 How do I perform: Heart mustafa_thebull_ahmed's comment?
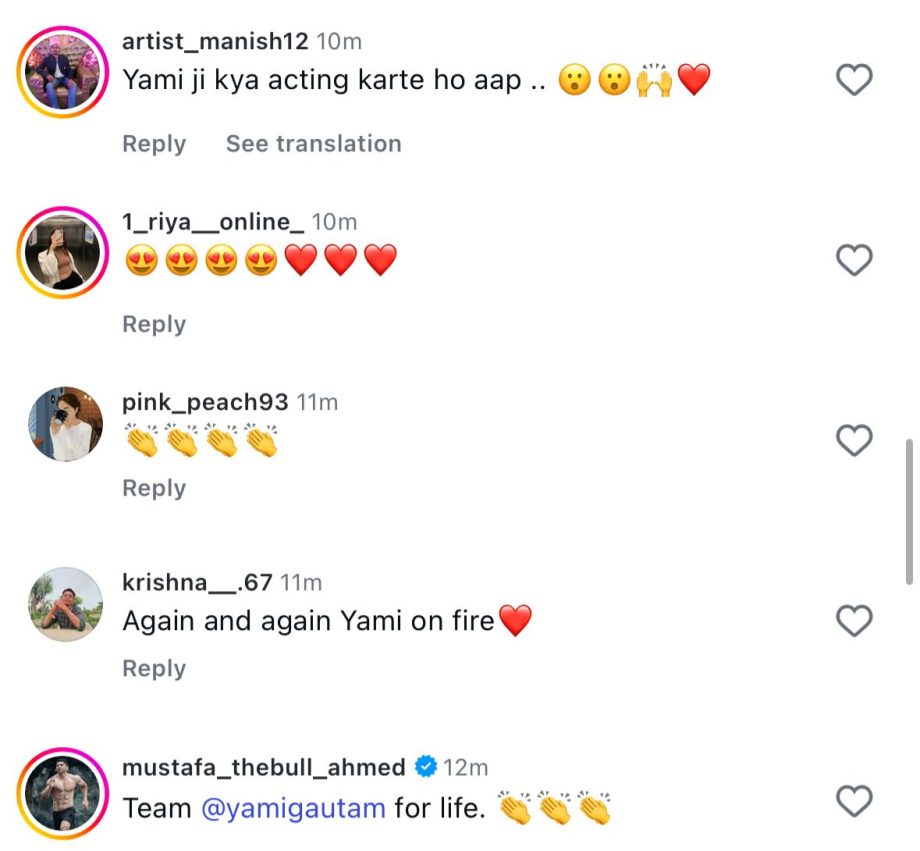[854, 801]
